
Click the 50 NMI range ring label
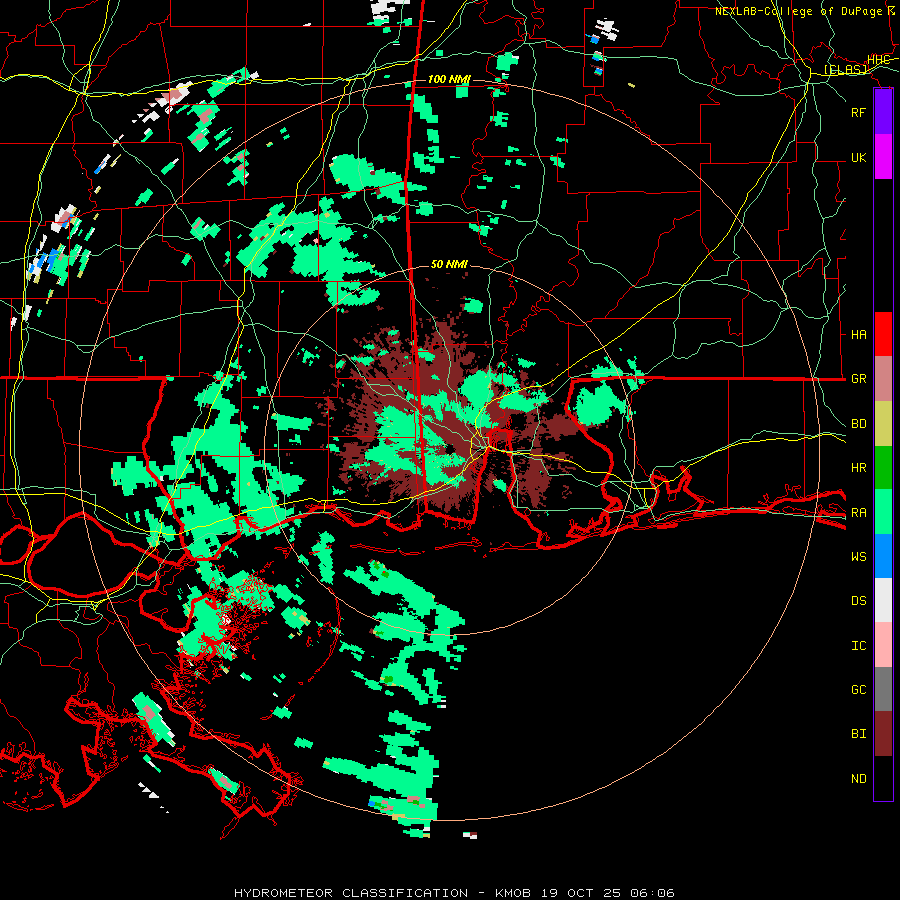coord(449,264)
